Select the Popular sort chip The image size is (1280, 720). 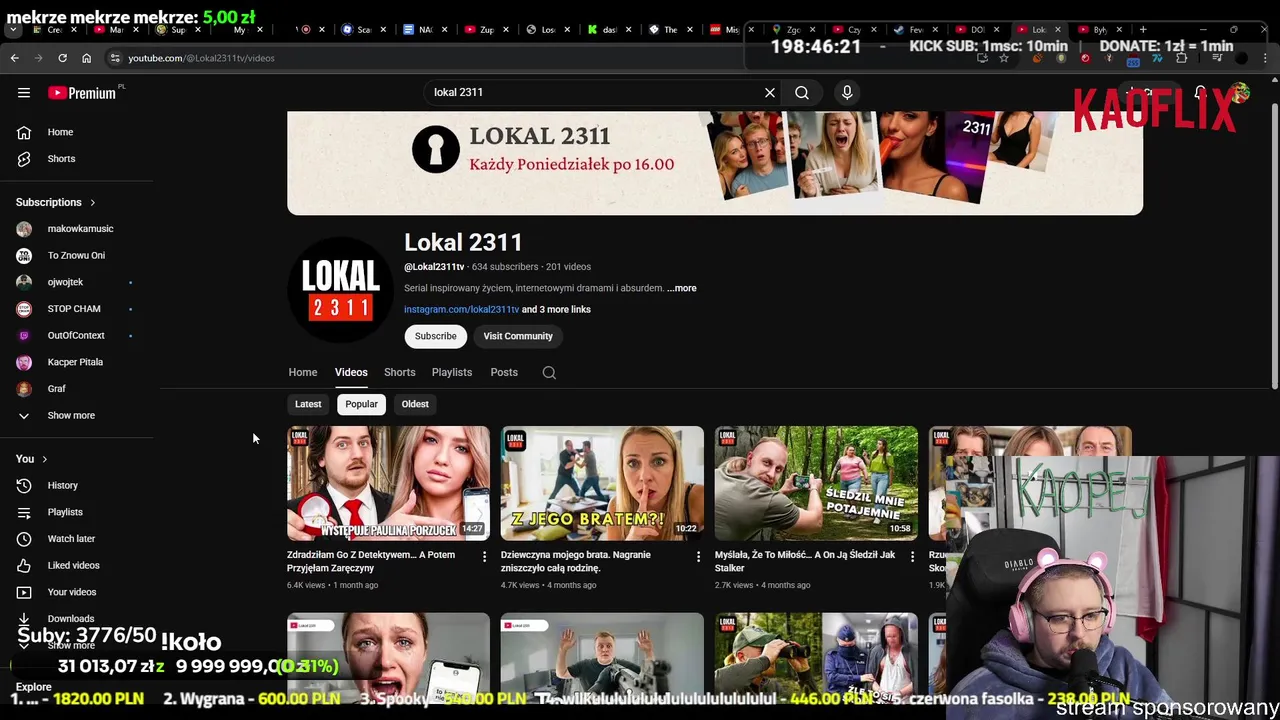click(361, 404)
